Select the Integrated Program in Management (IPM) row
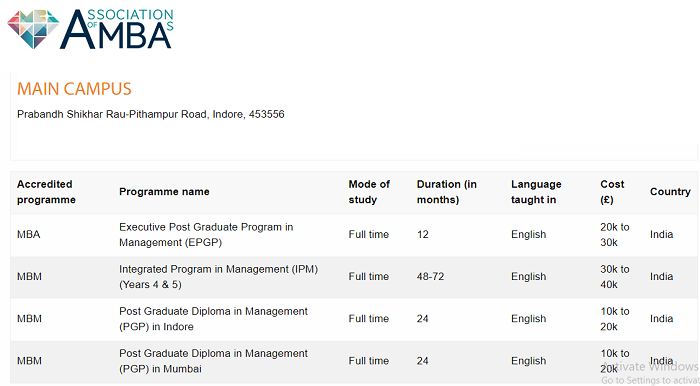 [354, 277]
